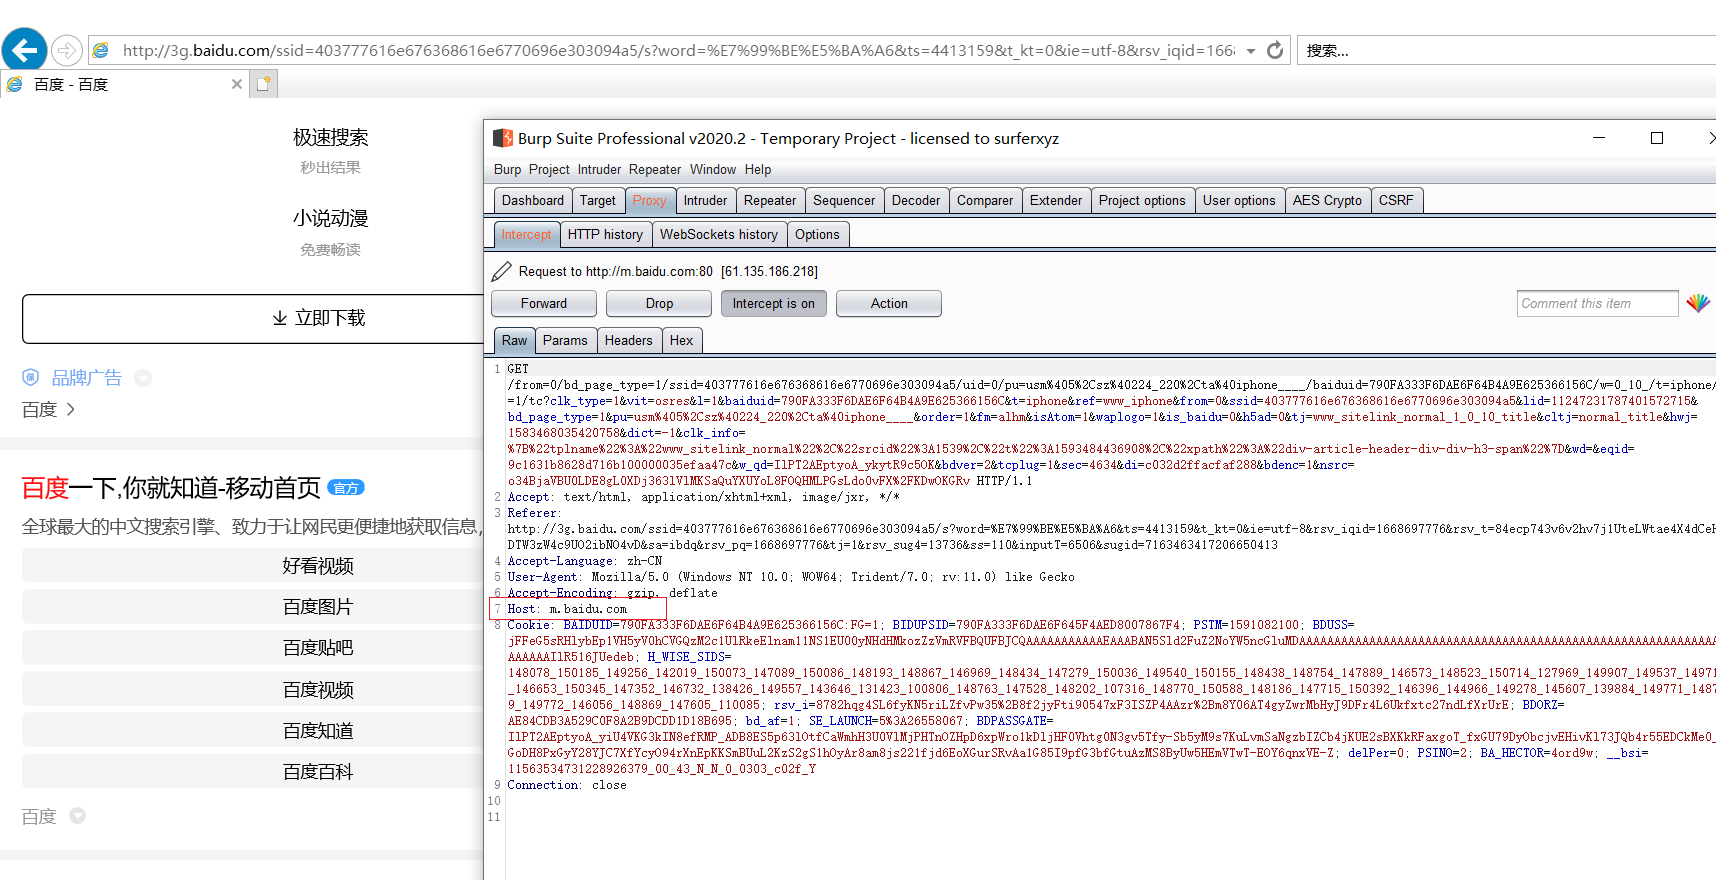
Task: Click the pencil edit icon beside Request to
Action: [x=502, y=271]
